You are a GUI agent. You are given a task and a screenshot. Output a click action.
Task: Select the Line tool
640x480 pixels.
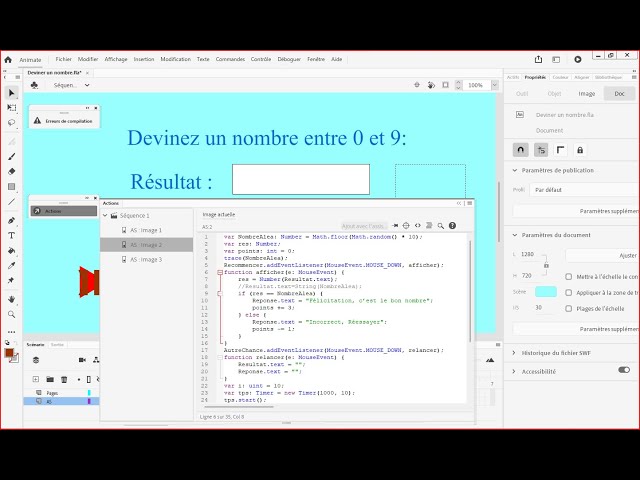pos(11,202)
